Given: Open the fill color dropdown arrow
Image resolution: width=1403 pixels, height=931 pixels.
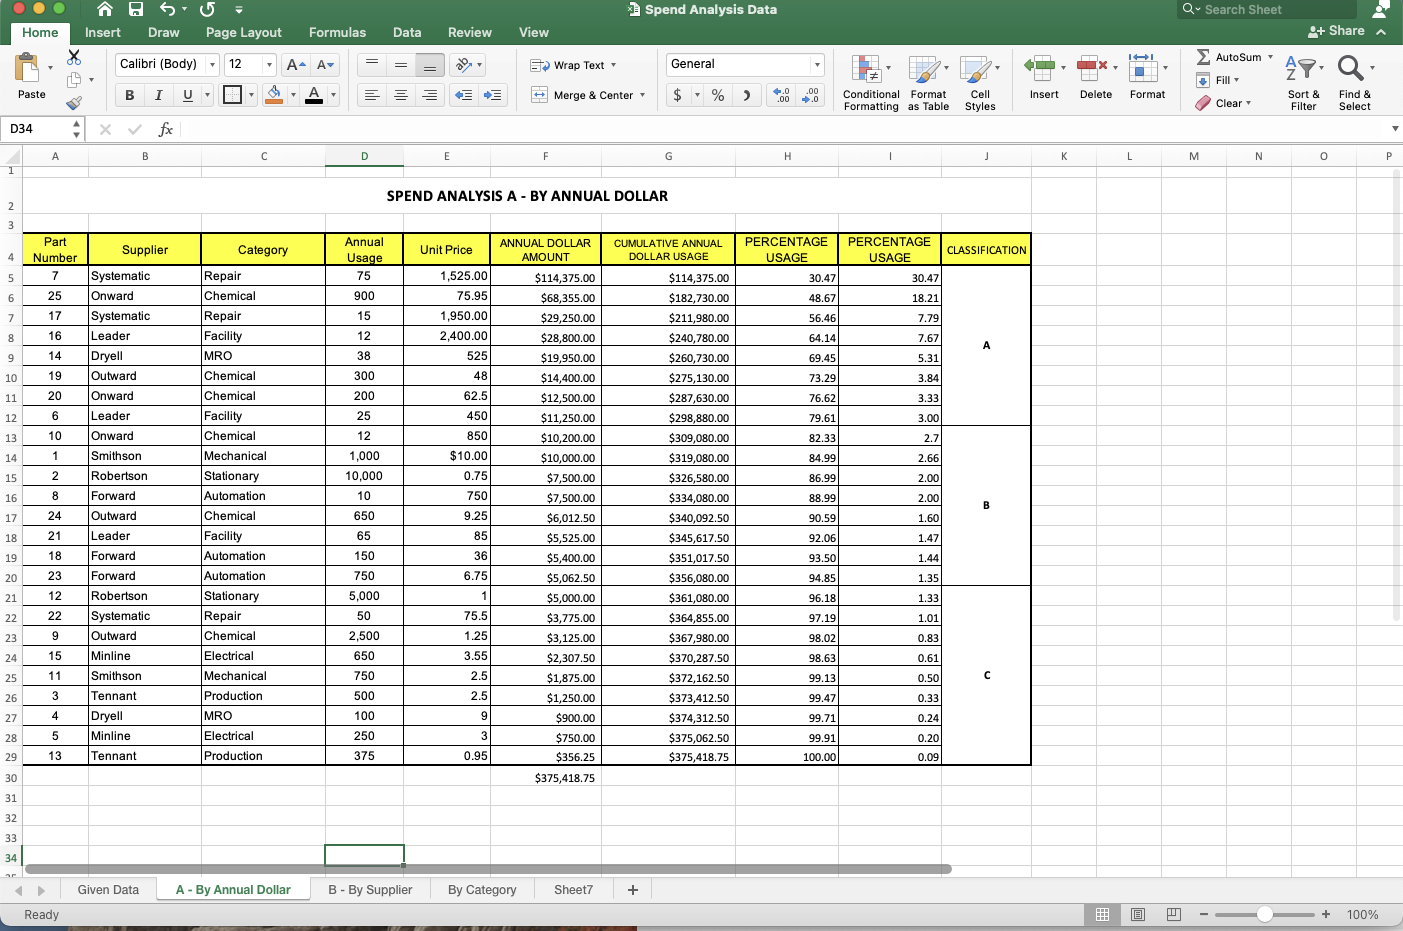Looking at the screenshot, I should (293, 95).
